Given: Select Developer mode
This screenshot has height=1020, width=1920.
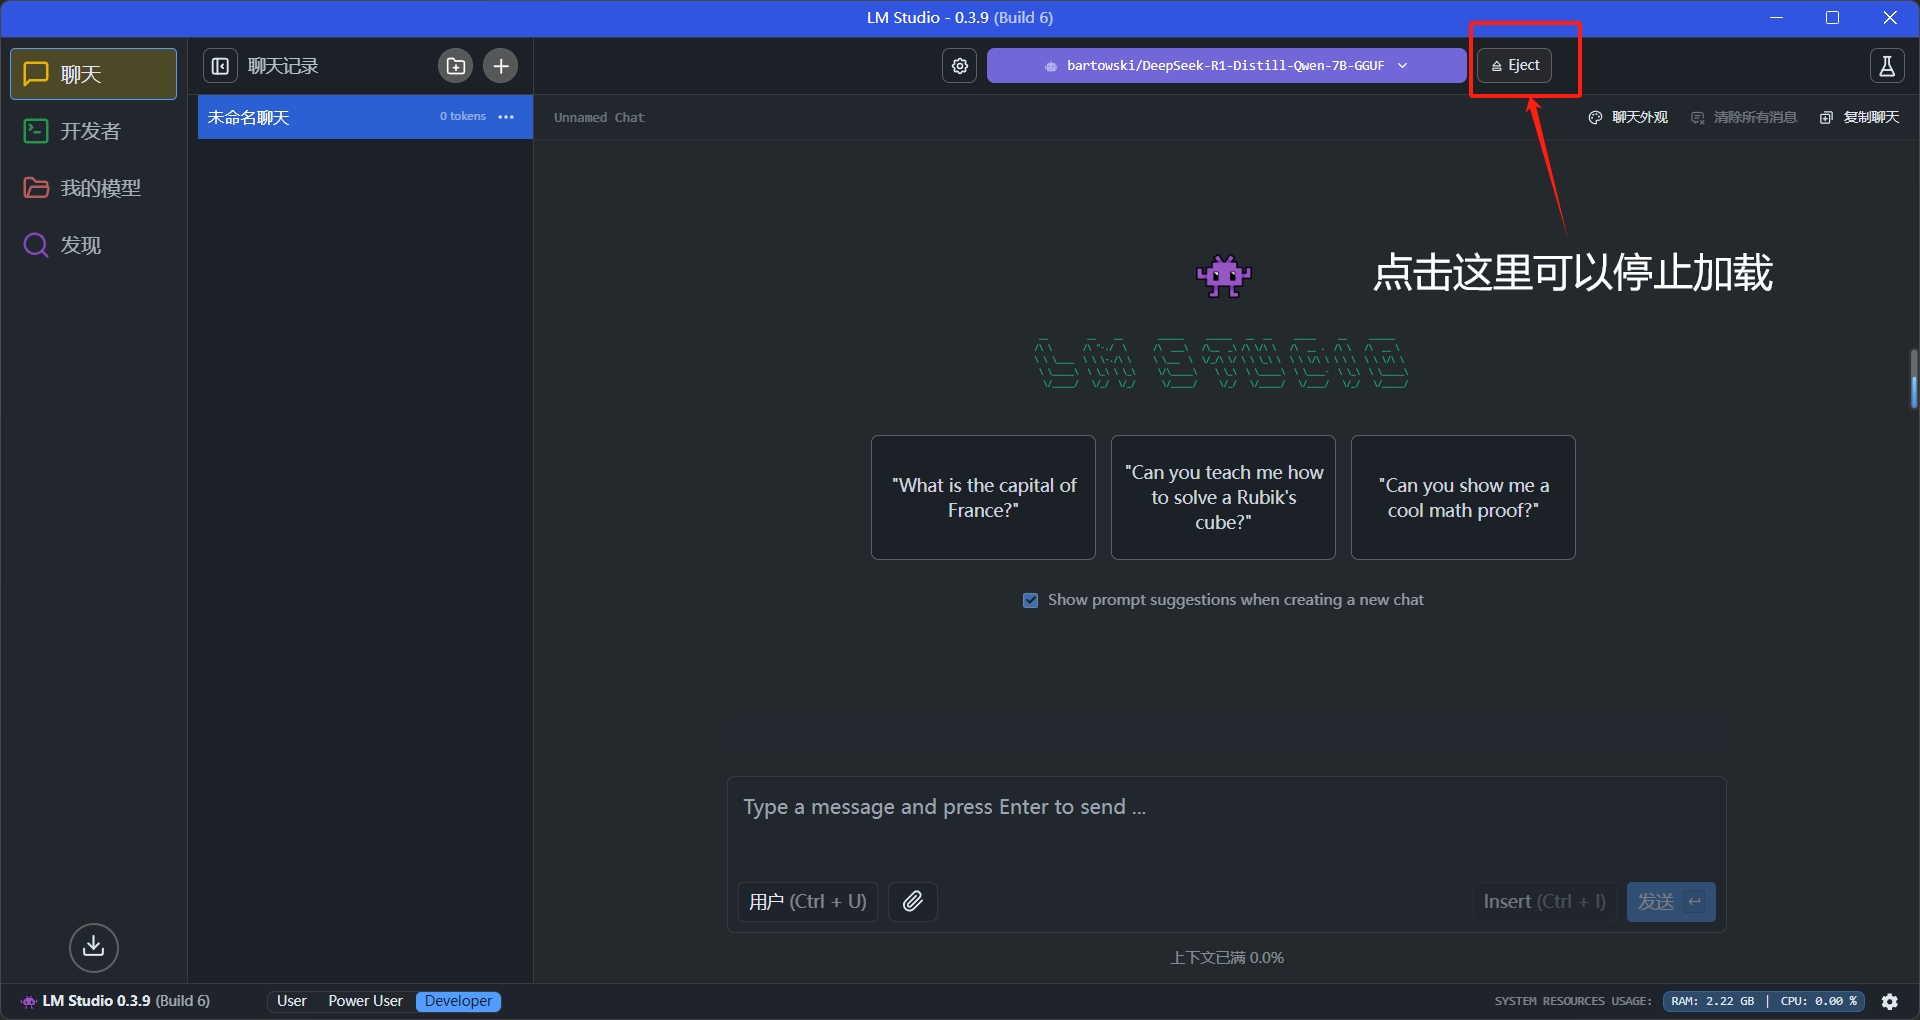Looking at the screenshot, I should coord(458,1001).
